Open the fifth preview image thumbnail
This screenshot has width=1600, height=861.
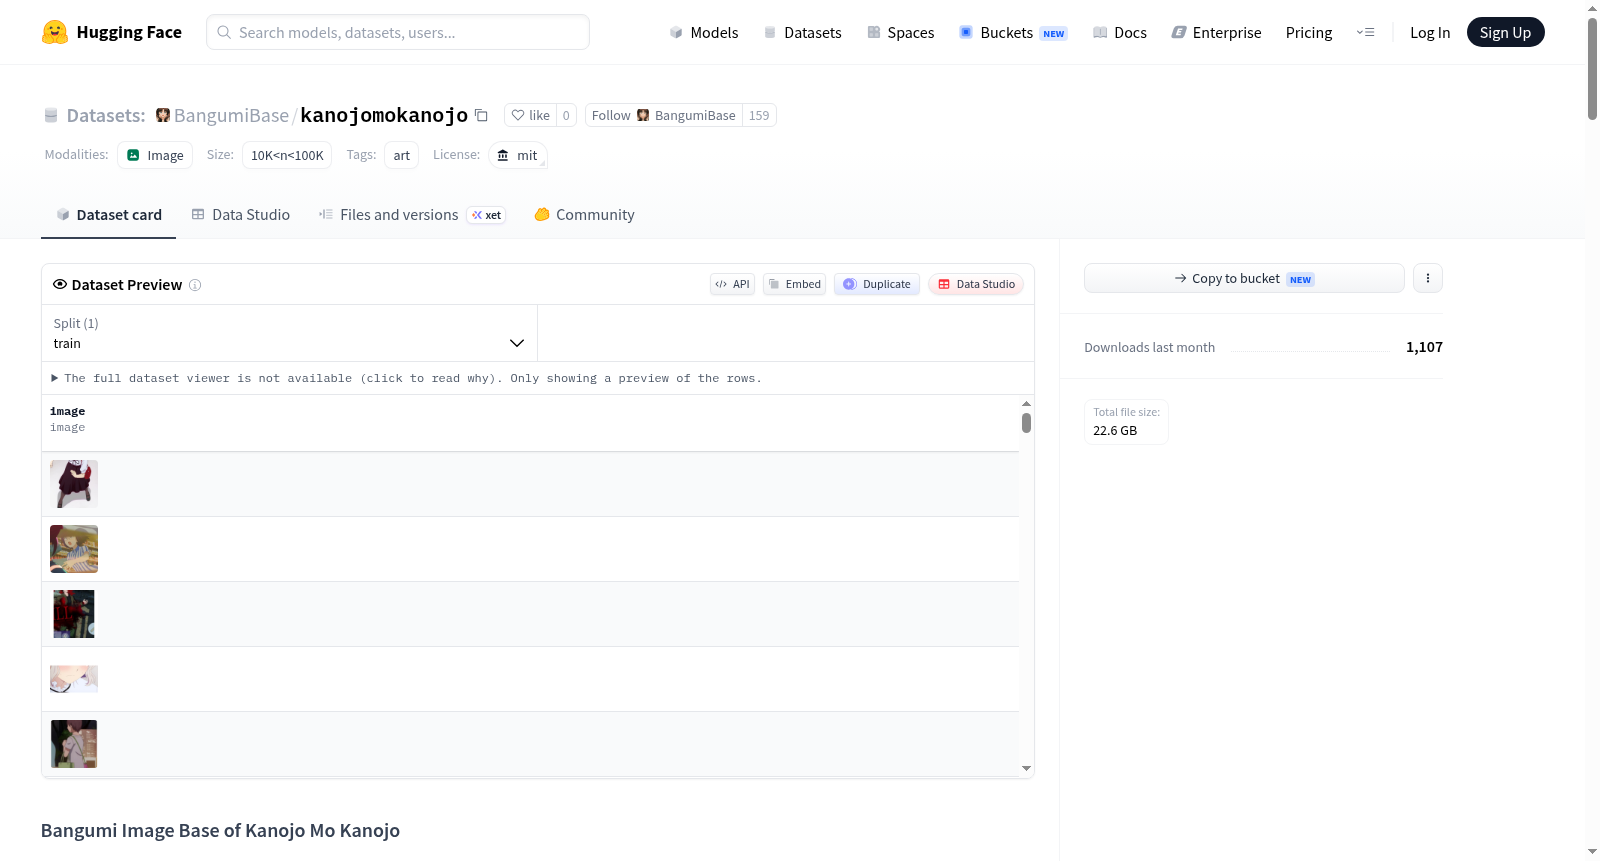(74, 744)
